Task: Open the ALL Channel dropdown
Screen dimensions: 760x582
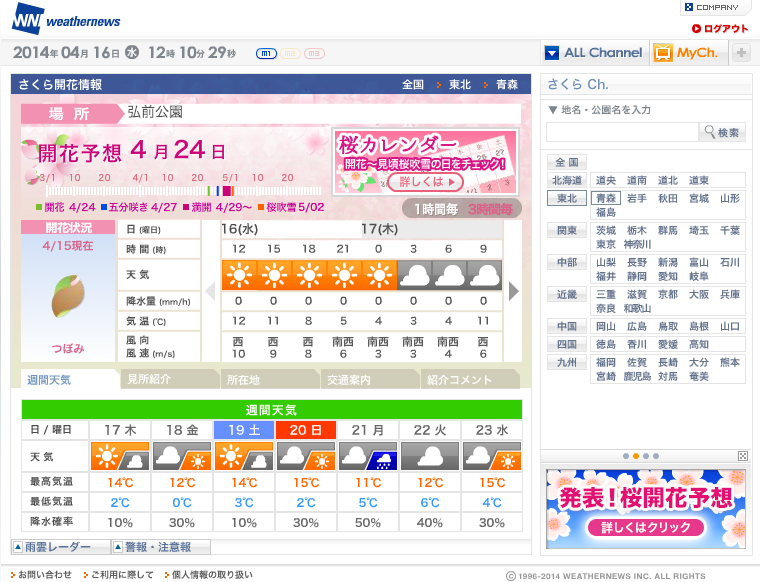Action: [x=594, y=52]
